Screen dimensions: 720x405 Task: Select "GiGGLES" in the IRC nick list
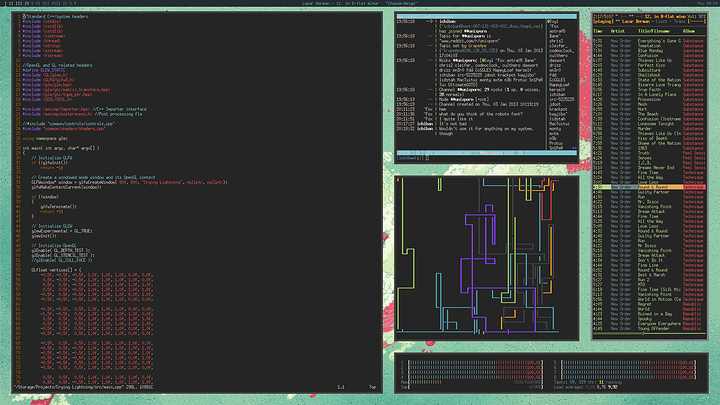[559, 82]
